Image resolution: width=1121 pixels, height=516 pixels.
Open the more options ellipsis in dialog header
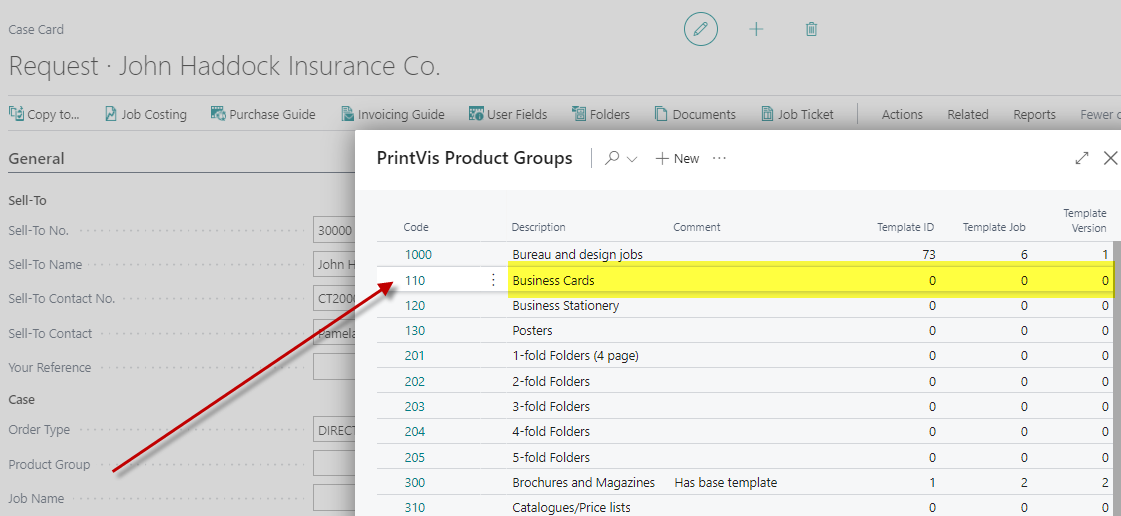(x=720, y=158)
